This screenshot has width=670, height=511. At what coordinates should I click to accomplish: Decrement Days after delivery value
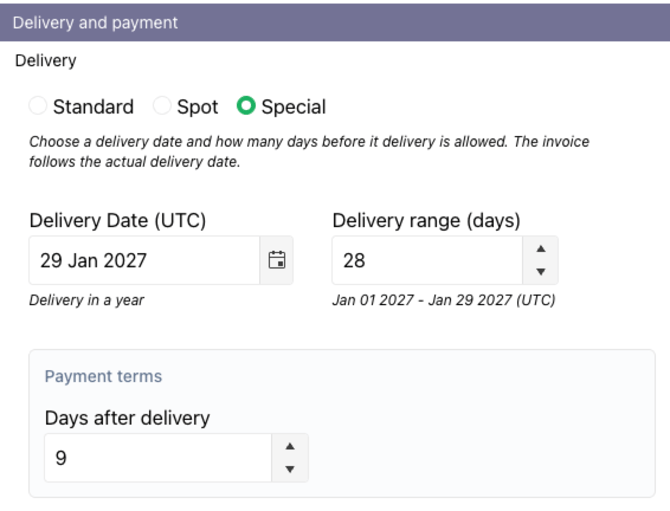tap(290, 469)
